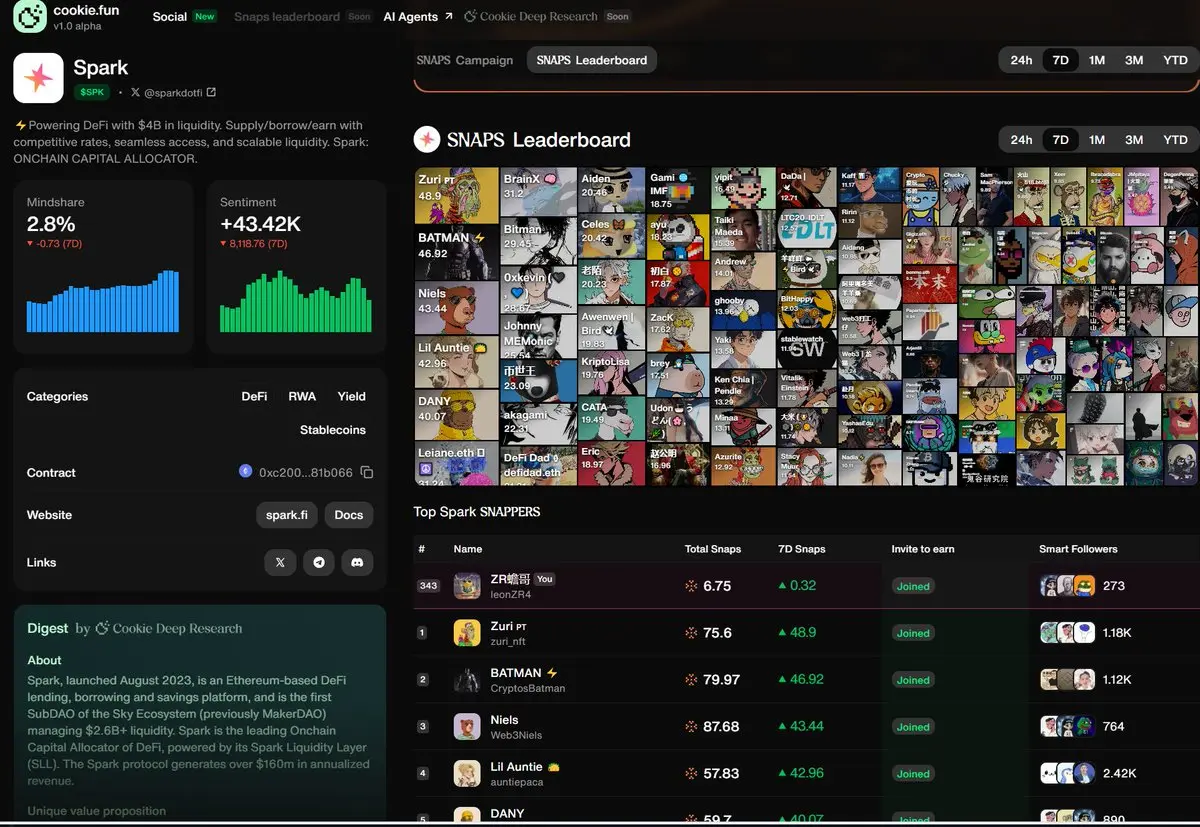1200x827 pixels.
Task: Click the cookie.fun logo icon
Action: [30, 16]
